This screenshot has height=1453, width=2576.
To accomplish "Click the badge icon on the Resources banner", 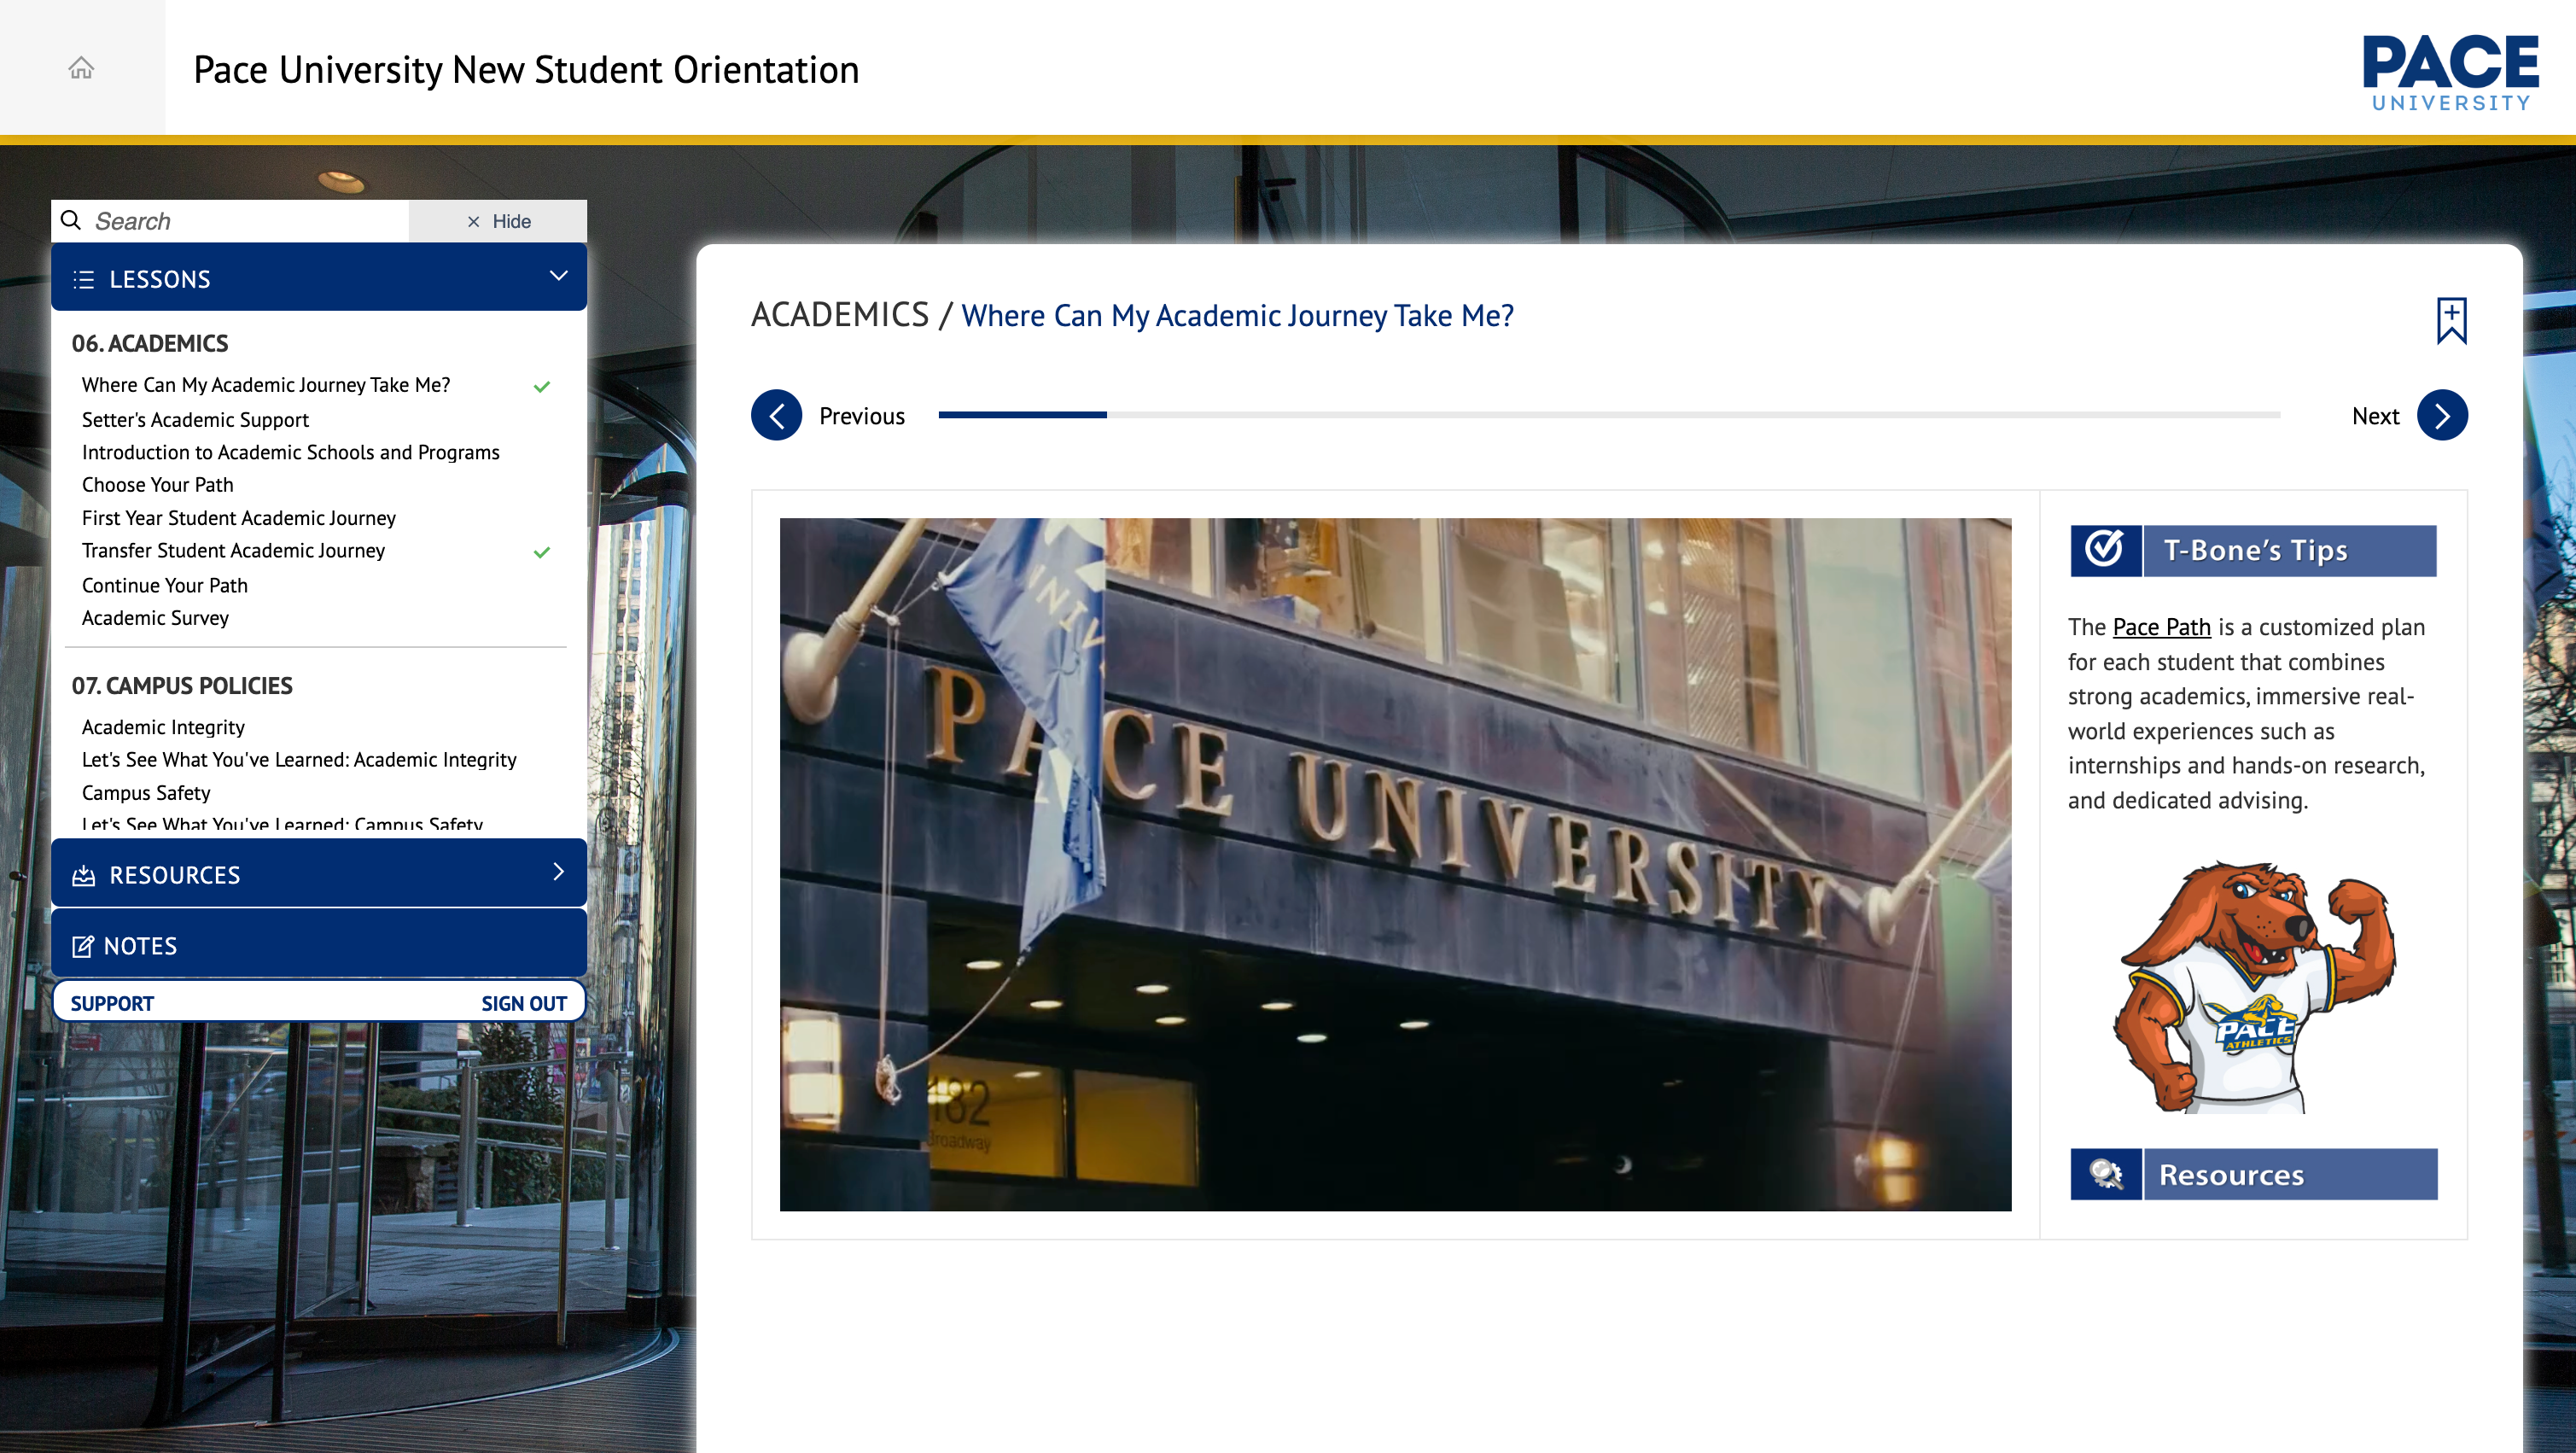I will pyautogui.click(x=2106, y=1174).
